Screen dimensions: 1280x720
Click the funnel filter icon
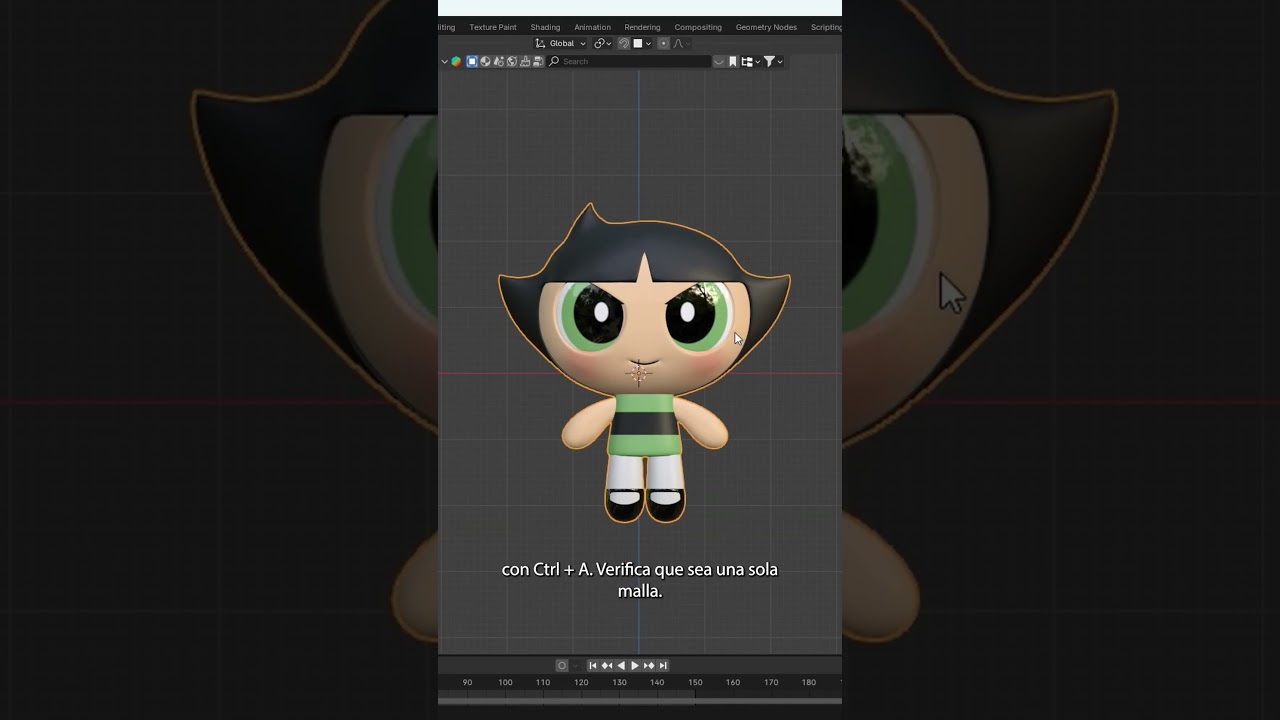pyautogui.click(x=769, y=61)
